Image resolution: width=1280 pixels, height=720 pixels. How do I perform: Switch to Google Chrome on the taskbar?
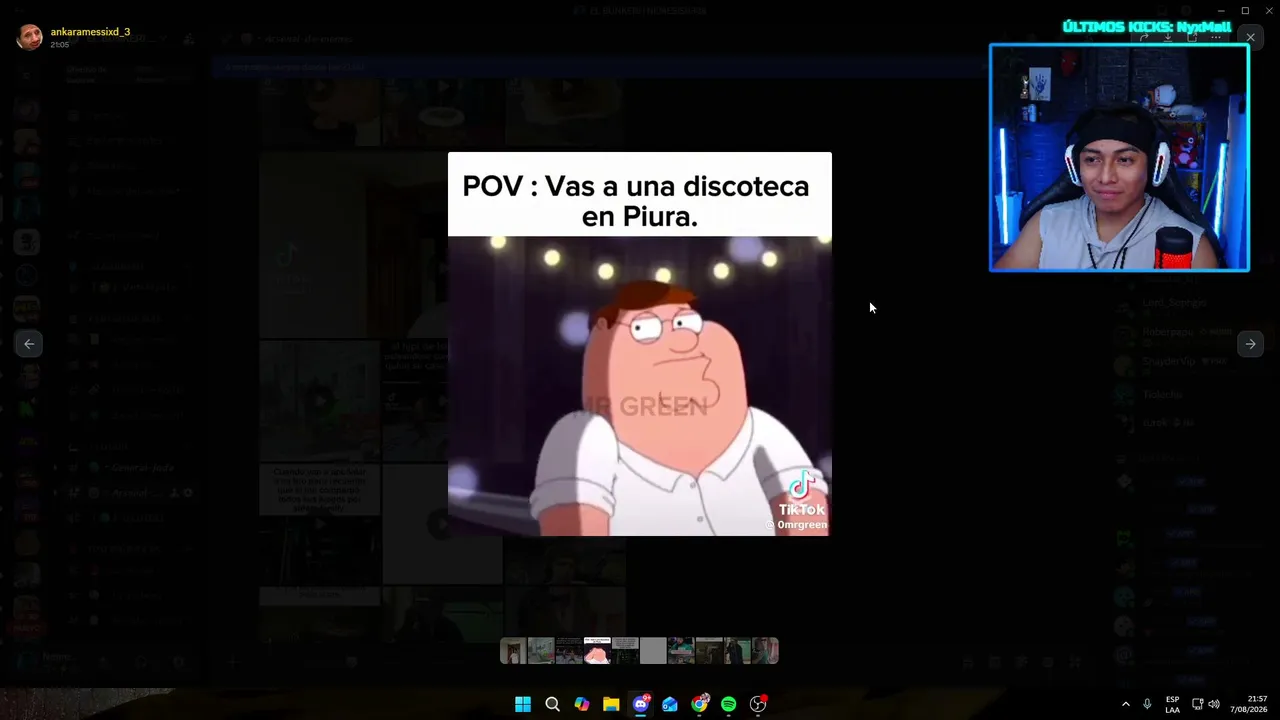pyautogui.click(x=700, y=704)
